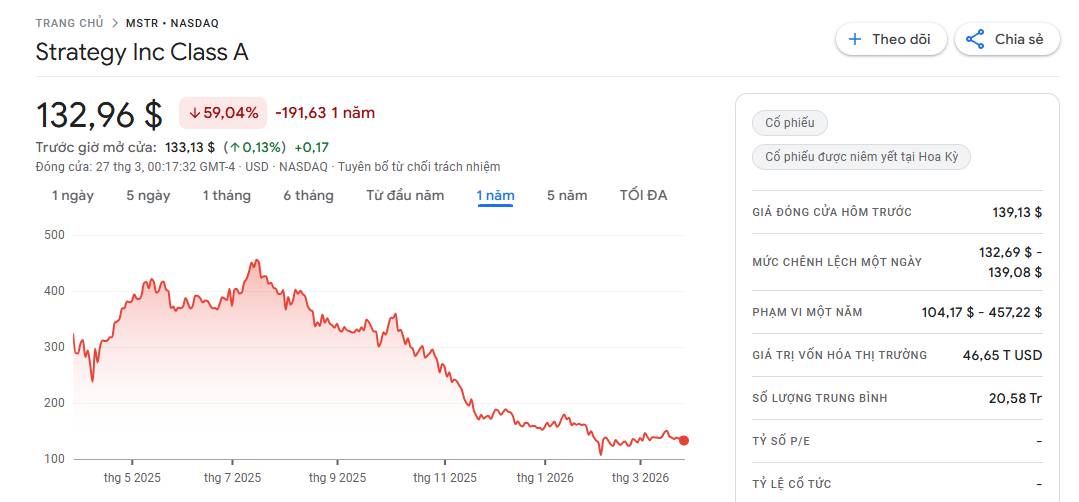Click the thg 11 2025 axis label

click(x=445, y=478)
